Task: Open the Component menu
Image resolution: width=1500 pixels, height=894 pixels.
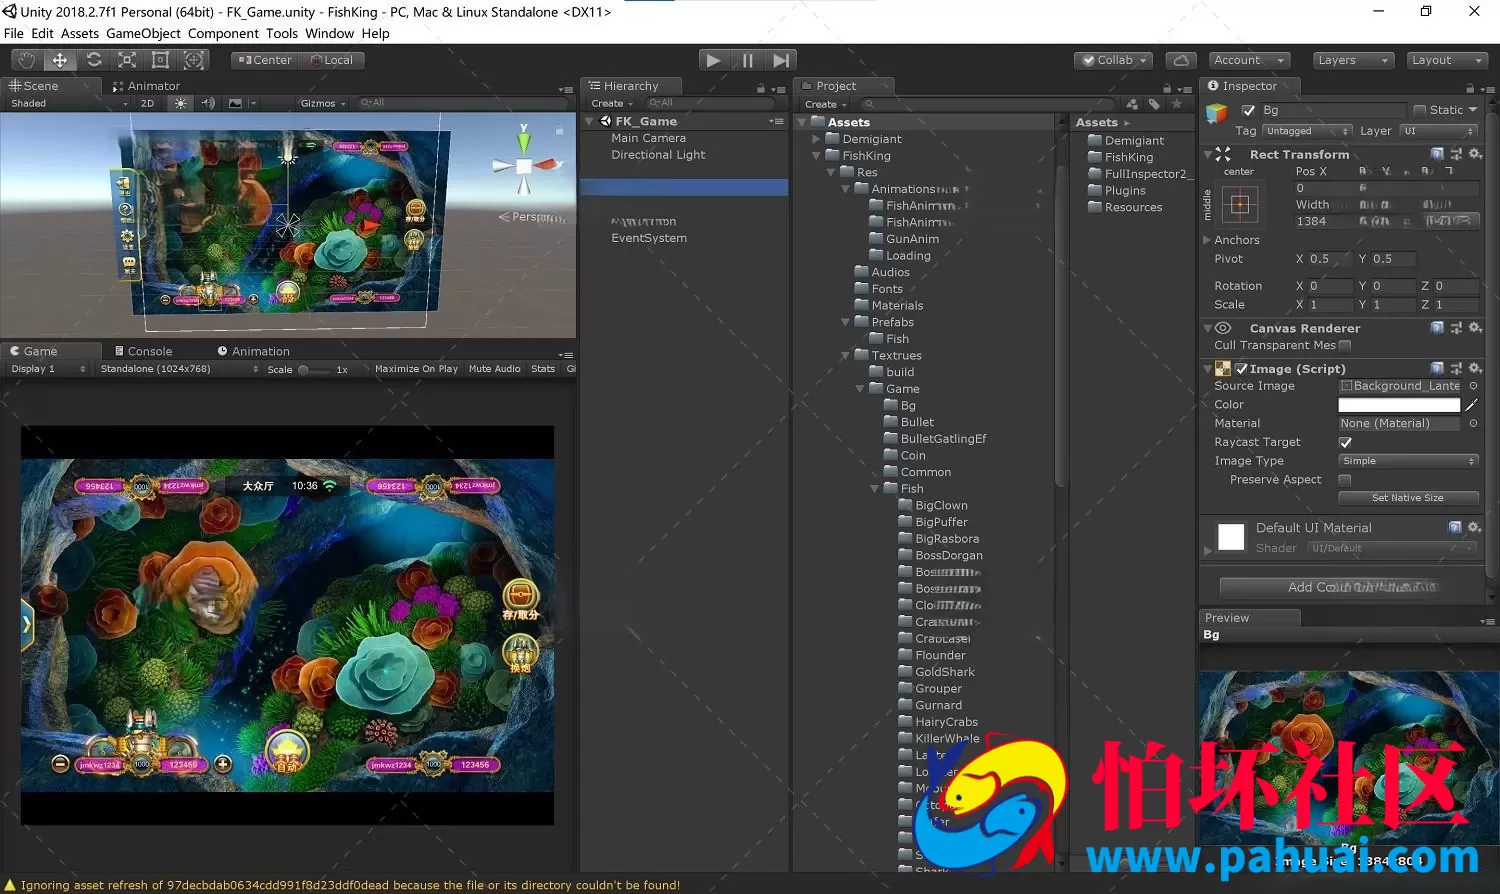Action: 223,33
